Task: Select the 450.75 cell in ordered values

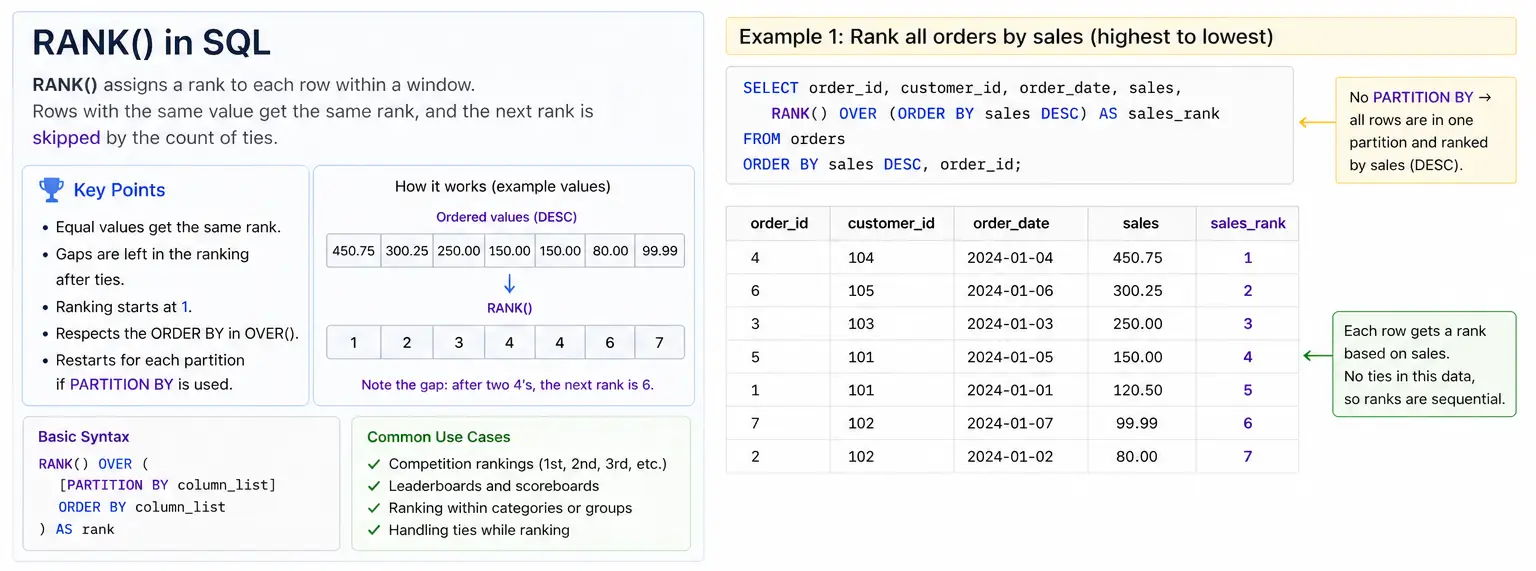Action: [353, 251]
